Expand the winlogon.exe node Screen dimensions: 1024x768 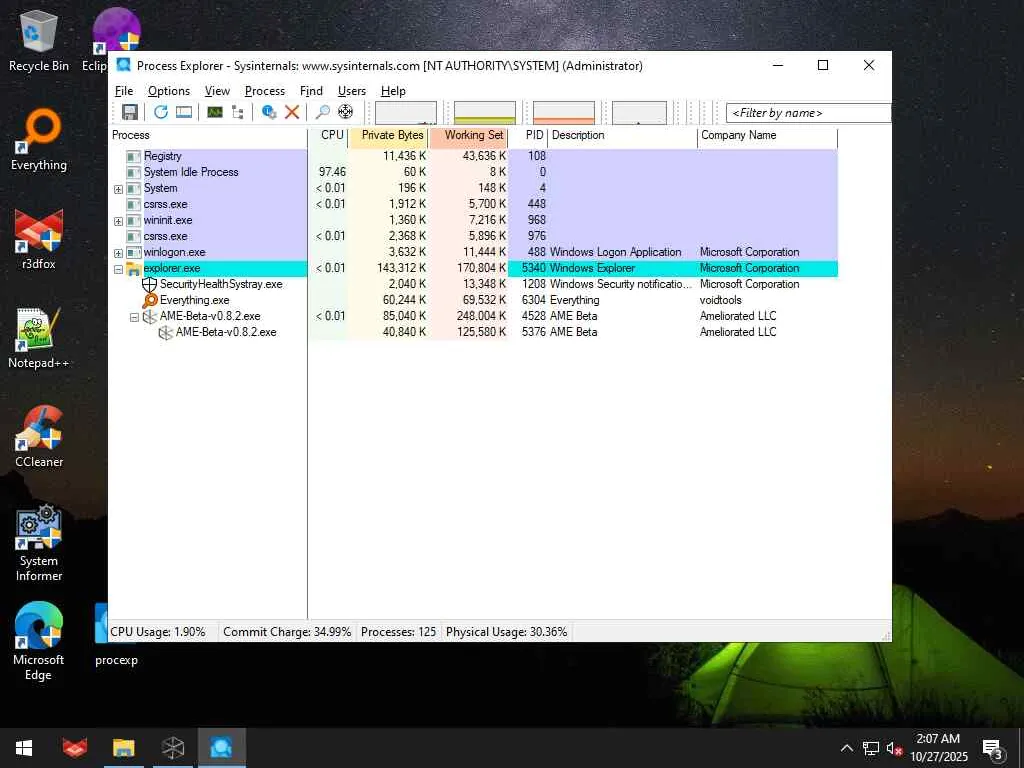[118, 253]
